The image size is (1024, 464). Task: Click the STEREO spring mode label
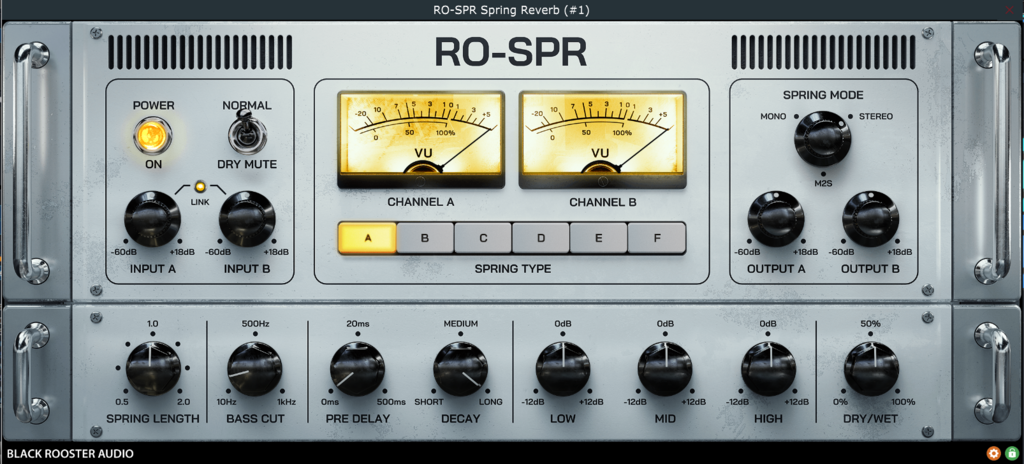pos(876,117)
